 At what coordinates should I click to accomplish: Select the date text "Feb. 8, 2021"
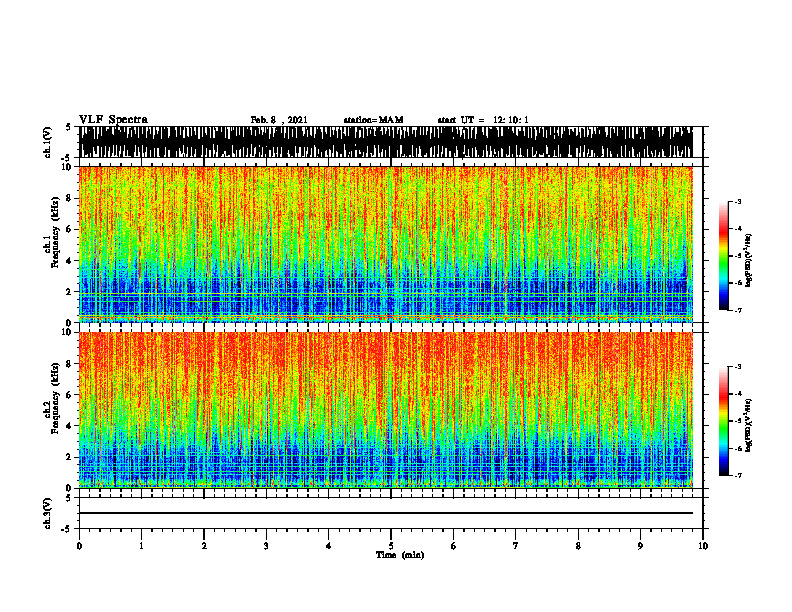(x=279, y=120)
